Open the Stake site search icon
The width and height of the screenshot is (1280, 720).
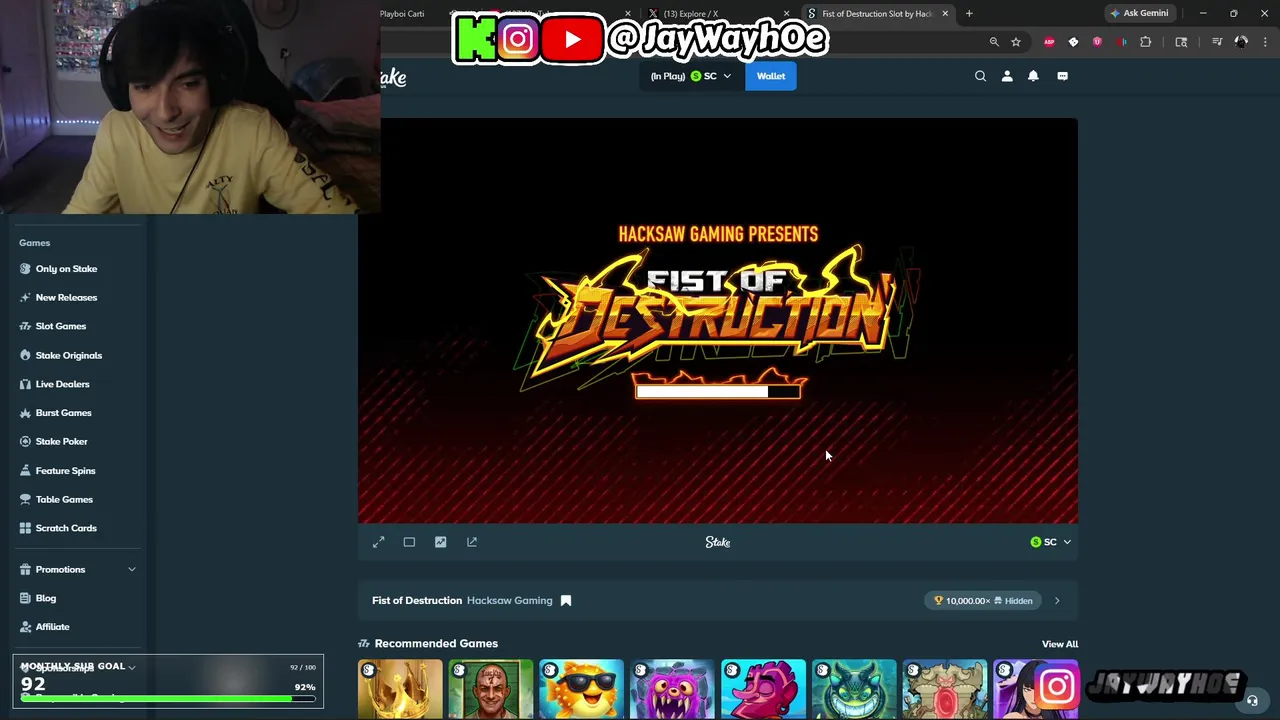[980, 76]
